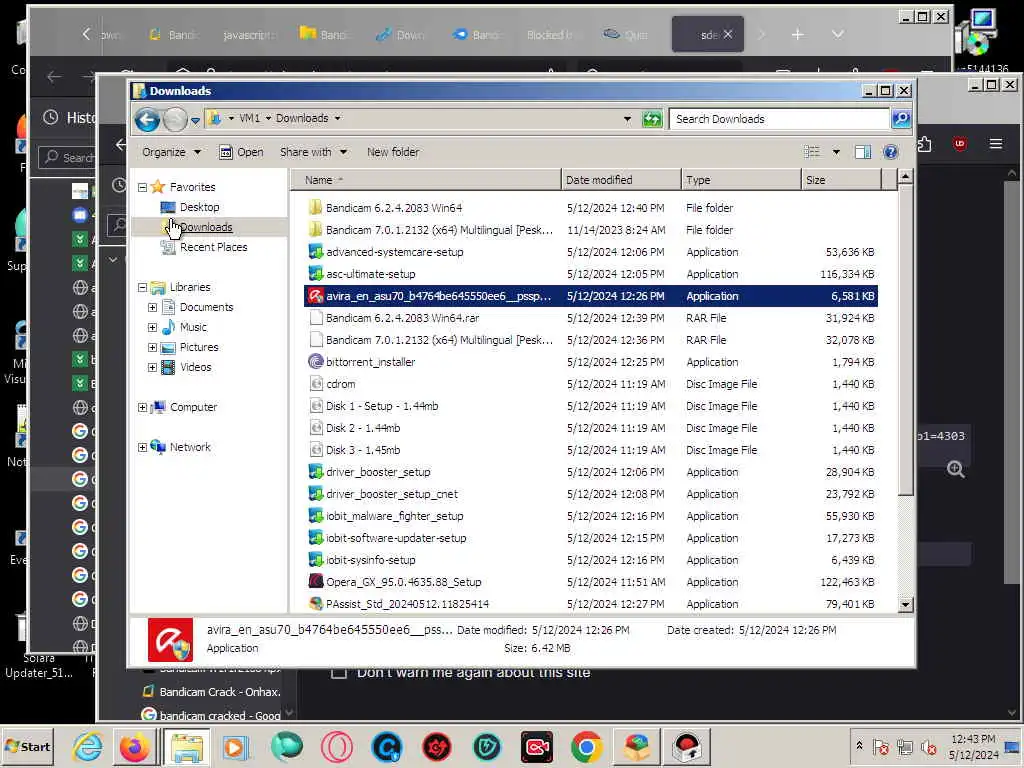The width and height of the screenshot is (1024, 768).
Task: Open recent pages dropdown beside Forward arrow
Action: click(x=195, y=120)
